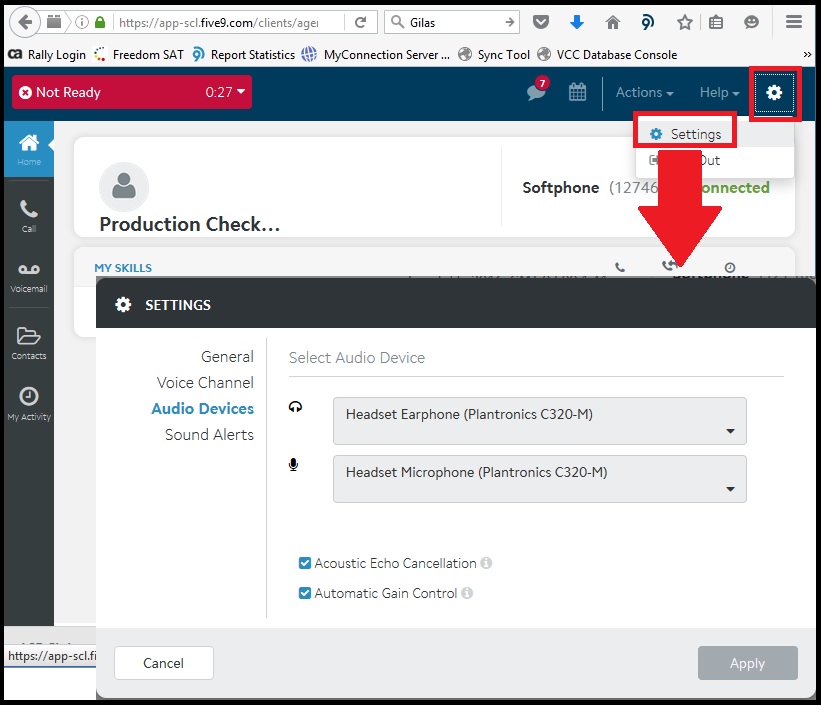
Task: Click the Apply button
Action: 748,663
